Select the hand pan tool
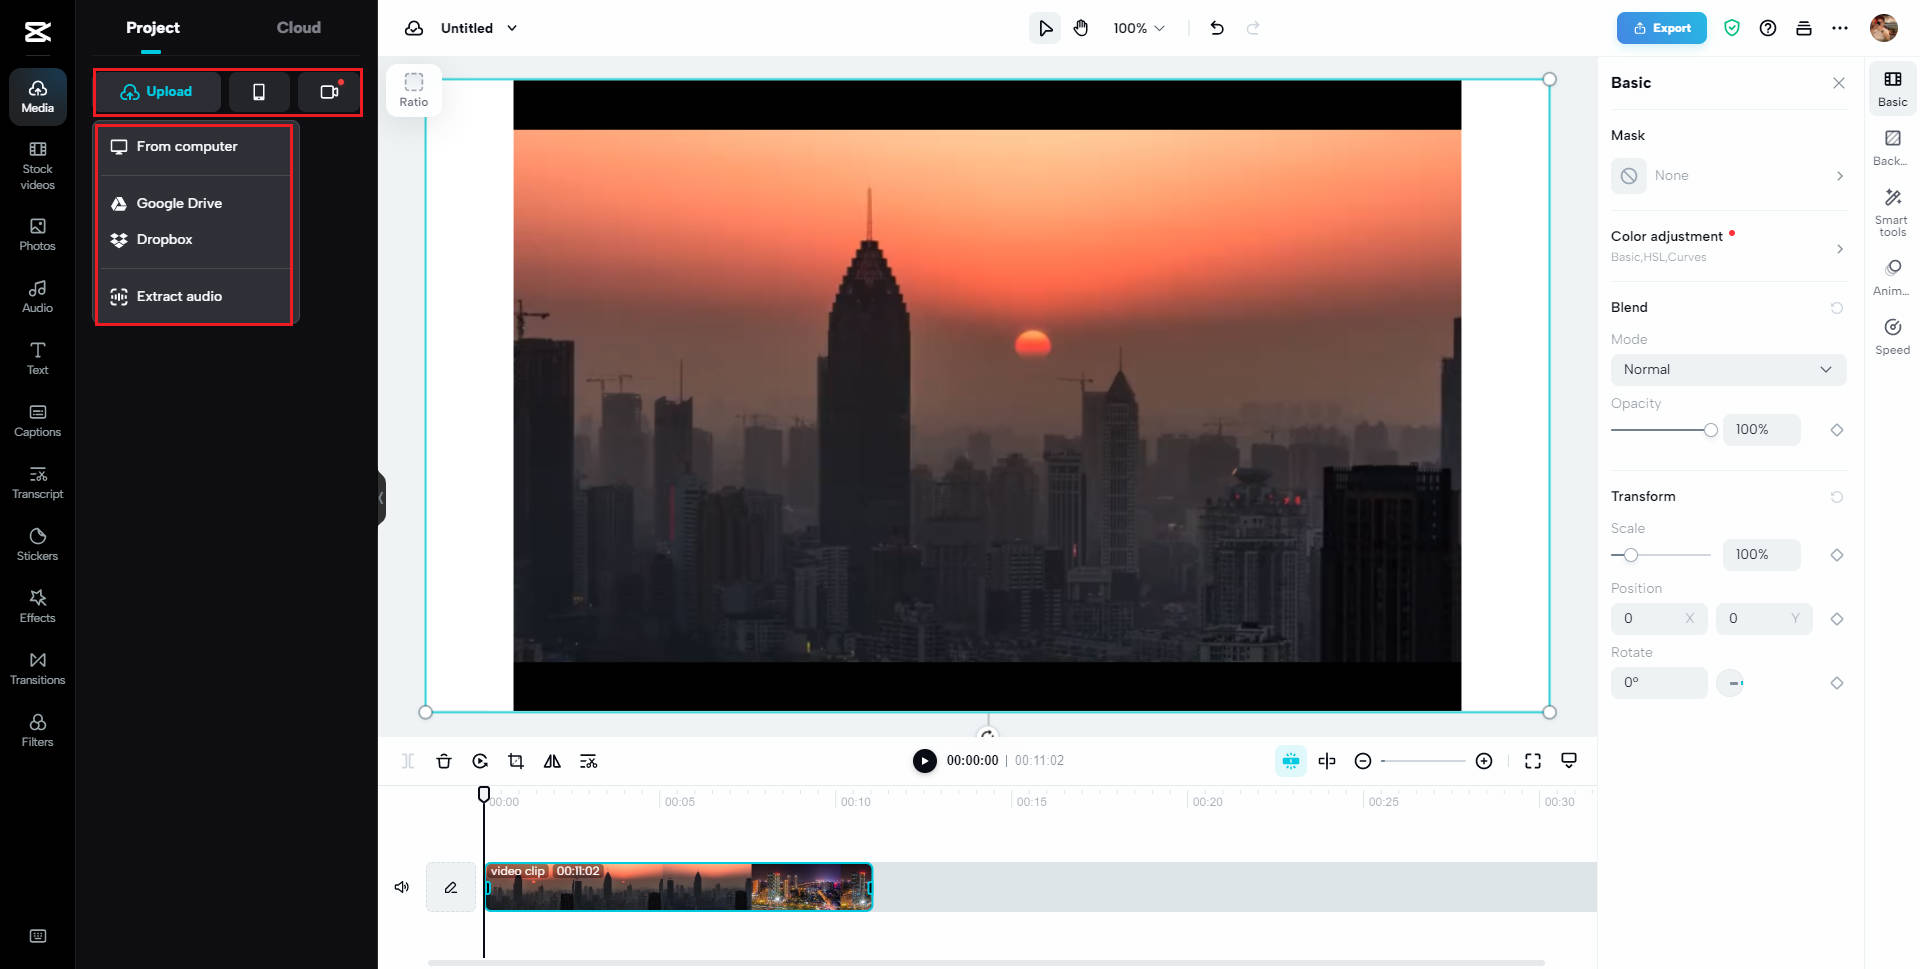 pyautogui.click(x=1081, y=28)
